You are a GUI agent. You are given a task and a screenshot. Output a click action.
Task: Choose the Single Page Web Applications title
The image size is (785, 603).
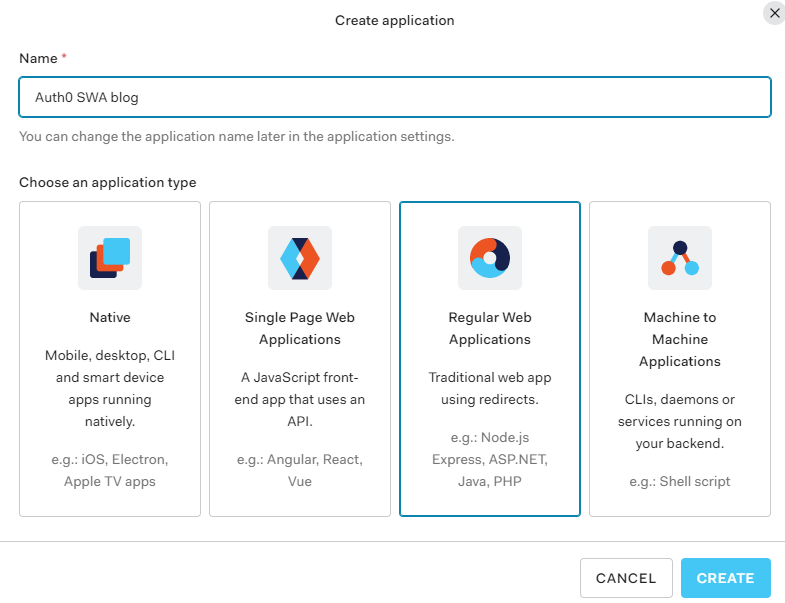click(x=300, y=329)
